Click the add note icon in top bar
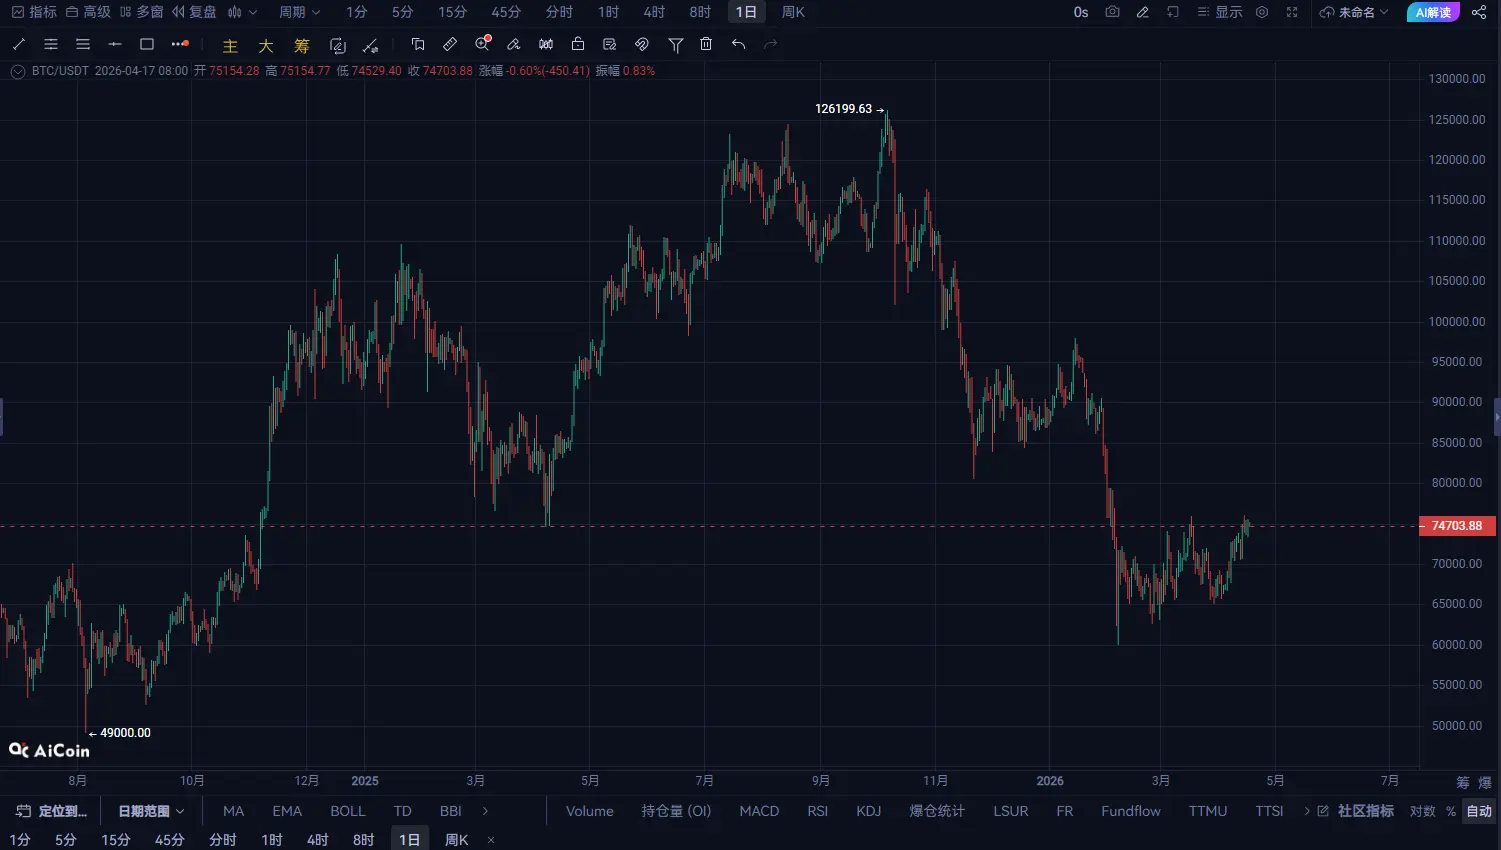1501x850 pixels. pyautogui.click(x=1173, y=12)
